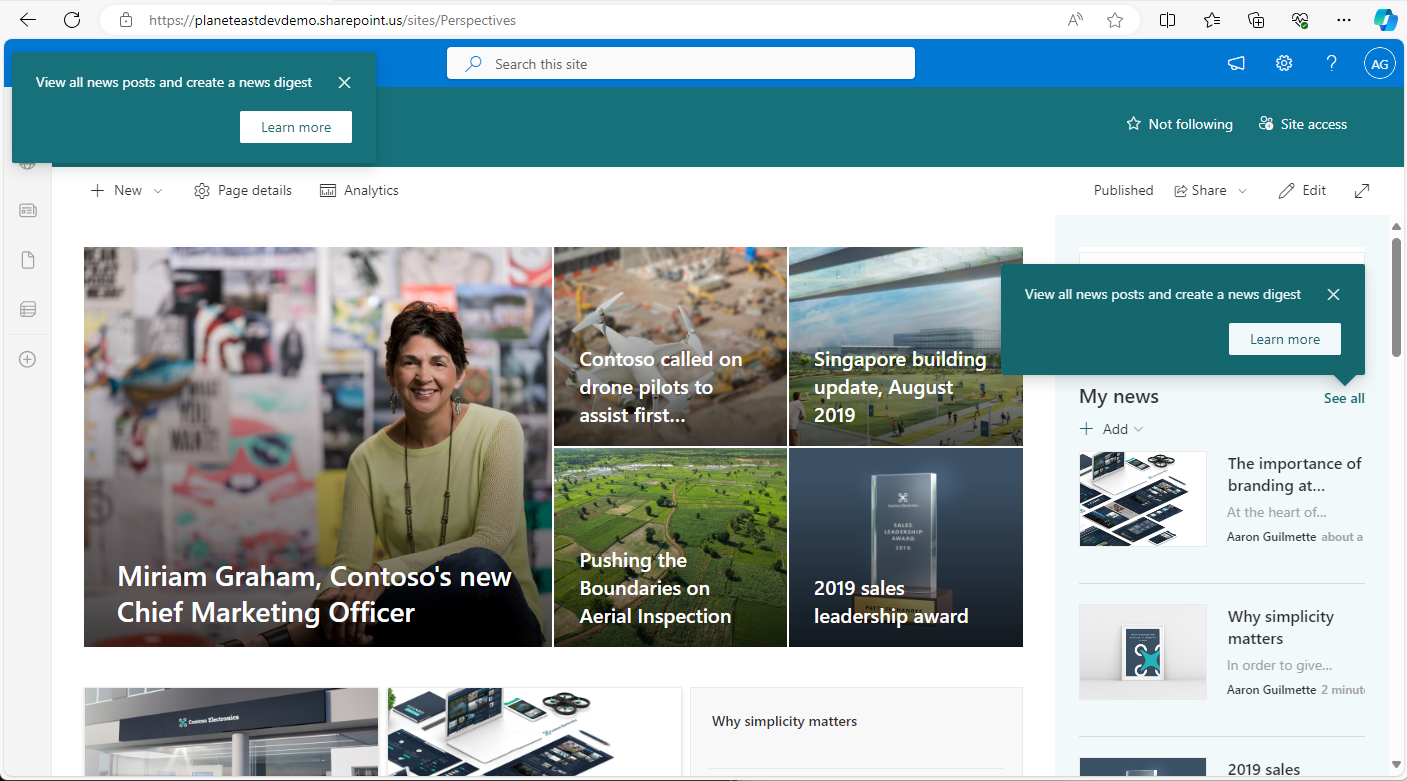1407x781 pixels.
Task: Open Copilot in the Edge toolbar
Action: pos(1385,20)
